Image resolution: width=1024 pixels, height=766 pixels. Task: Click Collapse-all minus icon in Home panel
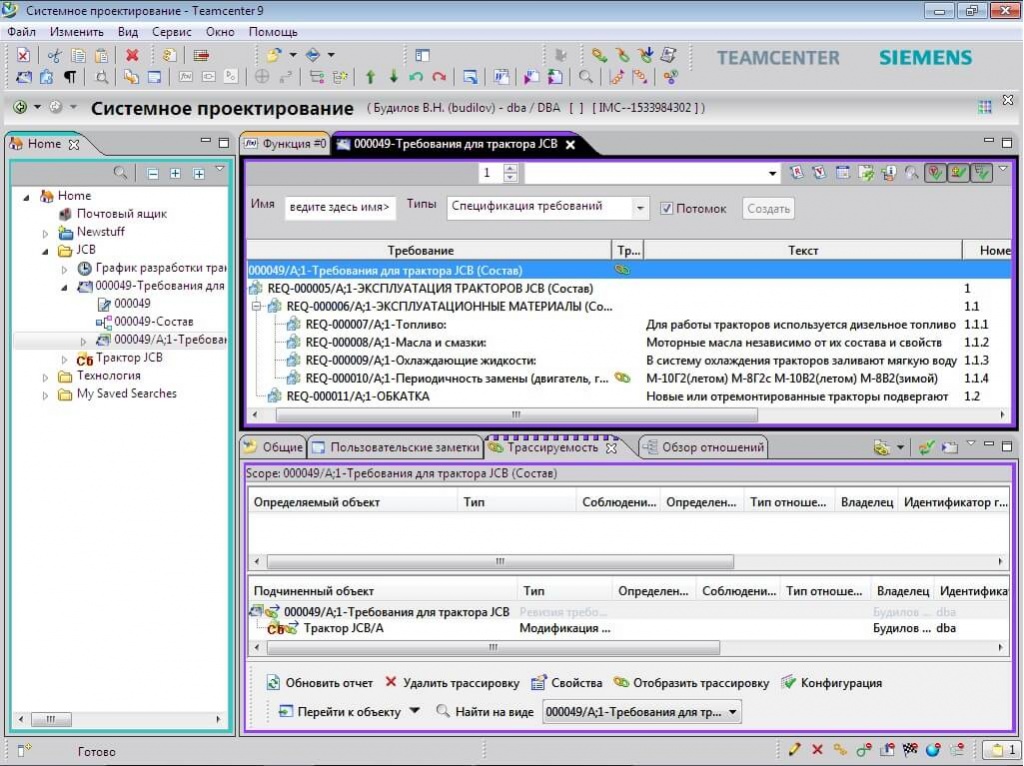pyautogui.click(x=153, y=174)
